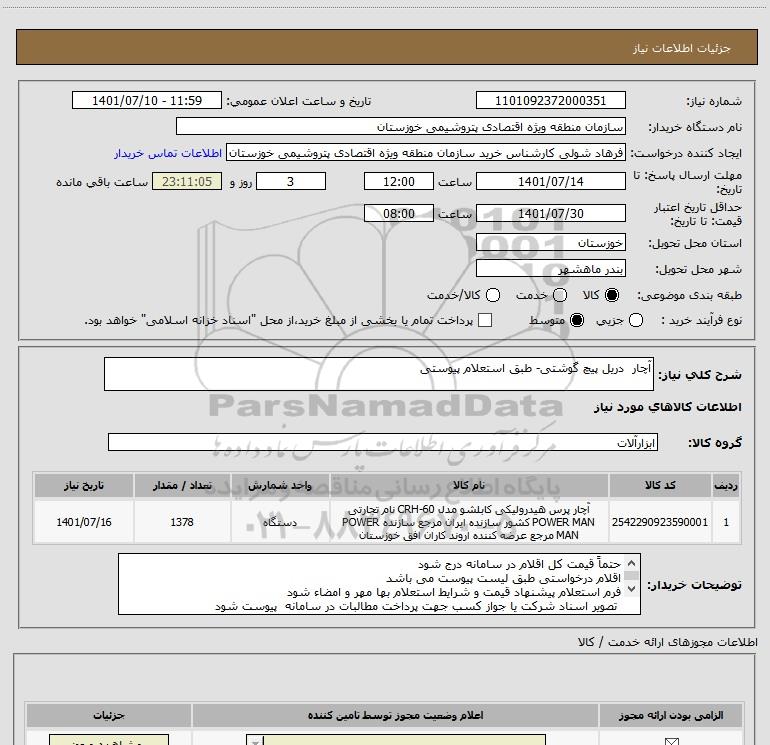This screenshot has height=745, width=770.
Task: Click the validity time field 08:00
Action: click(x=399, y=214)
